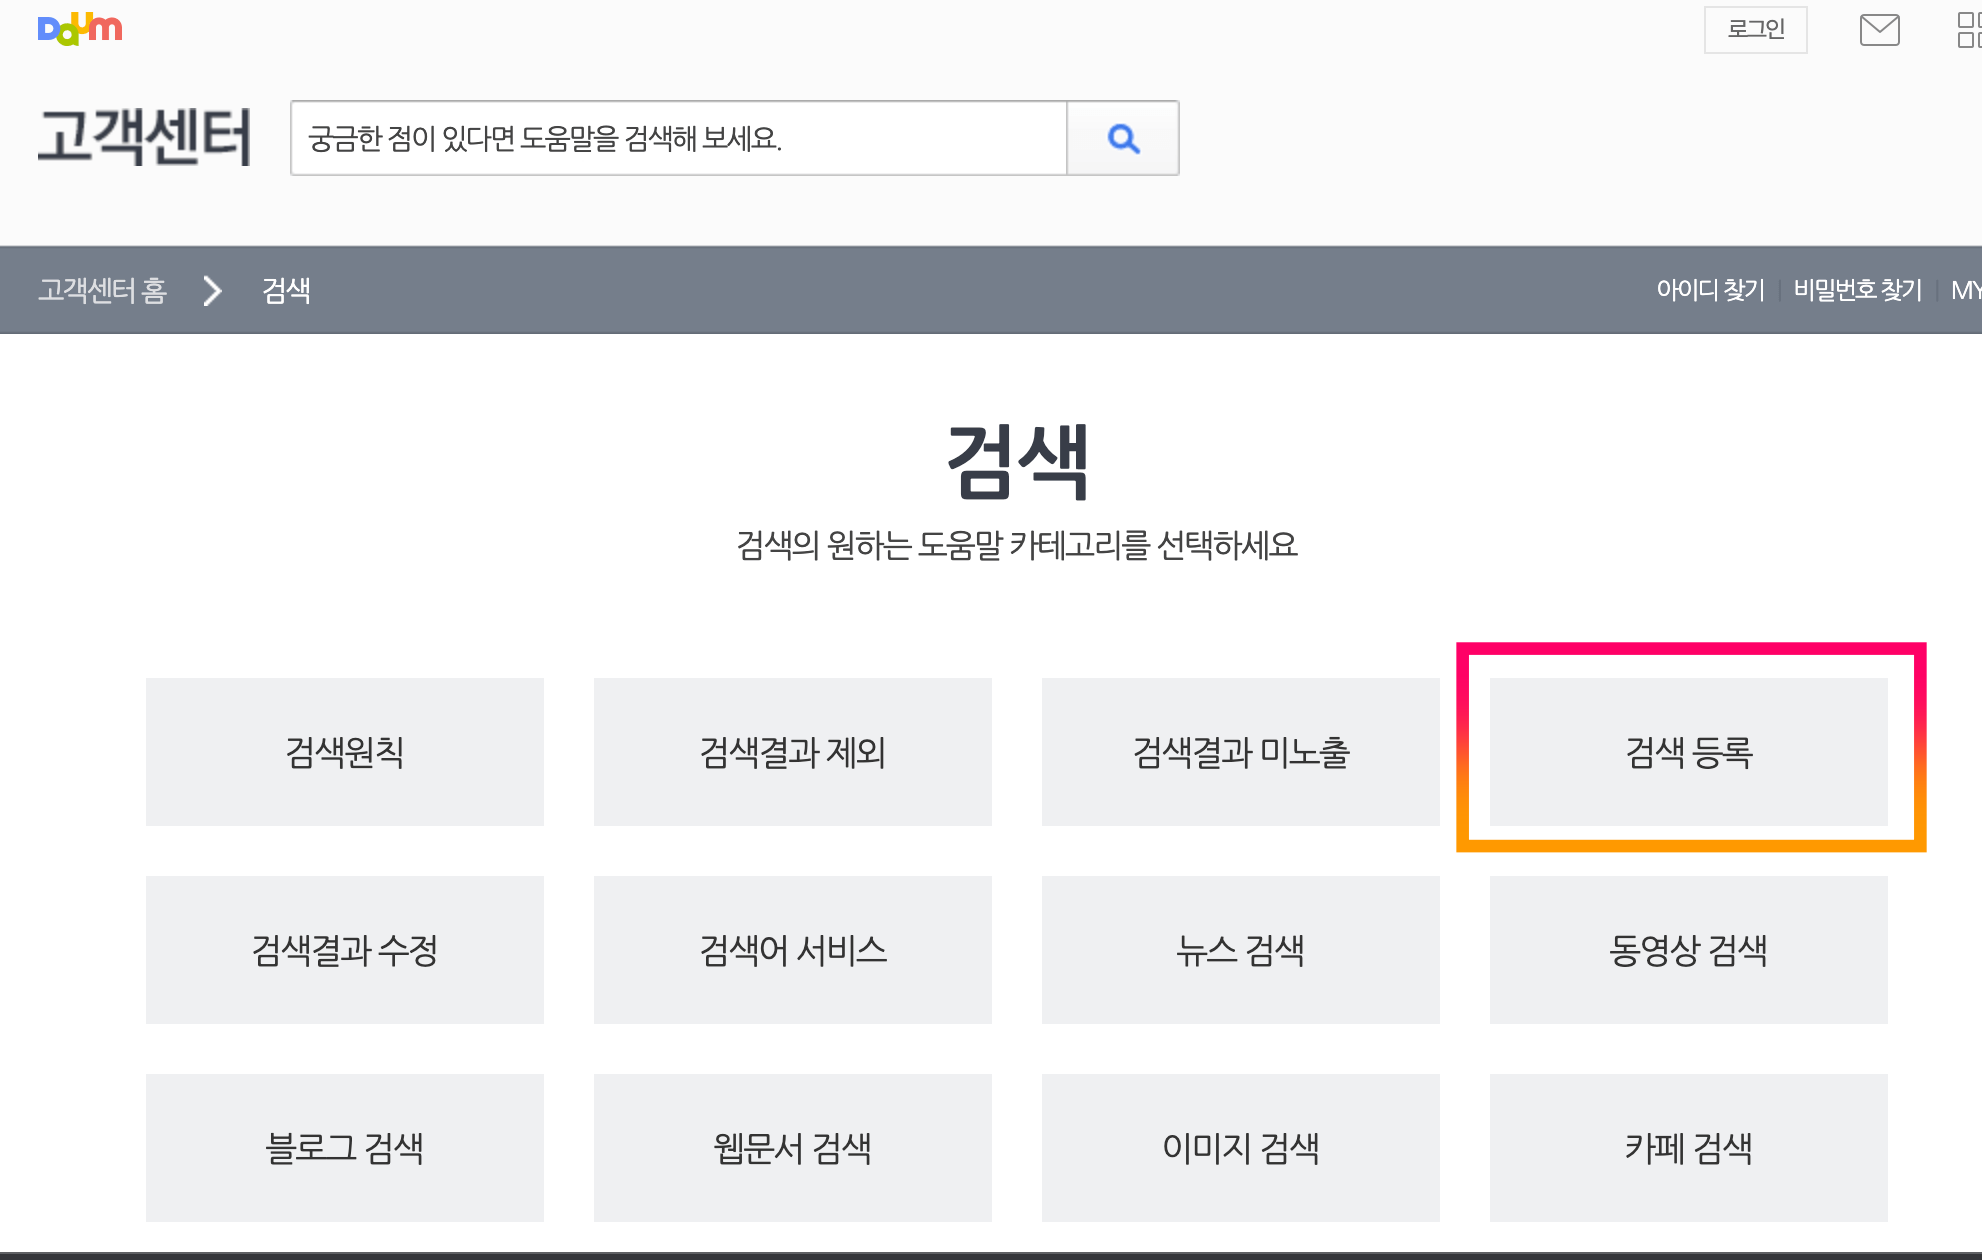
Task: Select the 이미지 검색 category
Action: (1241, 1148)
